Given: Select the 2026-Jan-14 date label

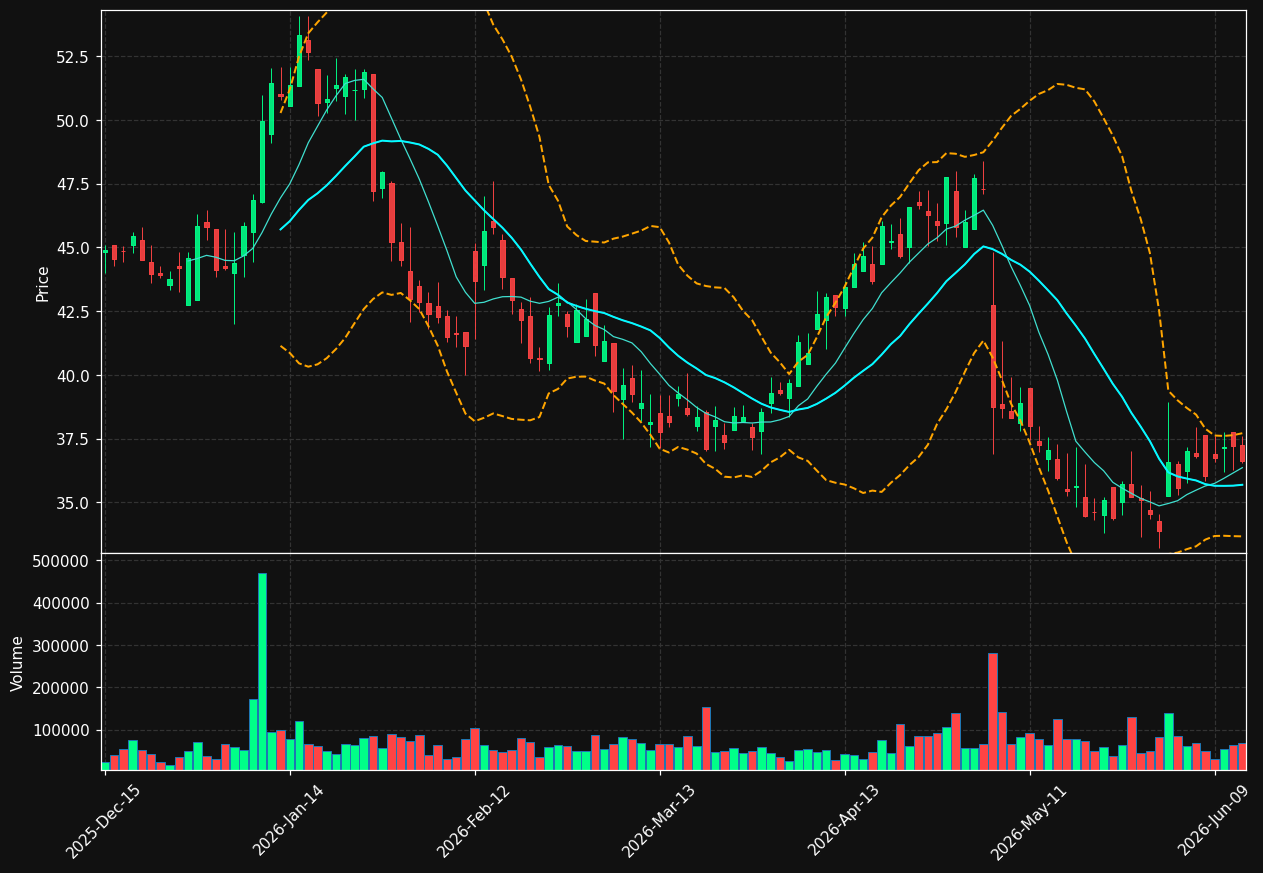Looking at the screenshot, I should (x=289, y=821).
